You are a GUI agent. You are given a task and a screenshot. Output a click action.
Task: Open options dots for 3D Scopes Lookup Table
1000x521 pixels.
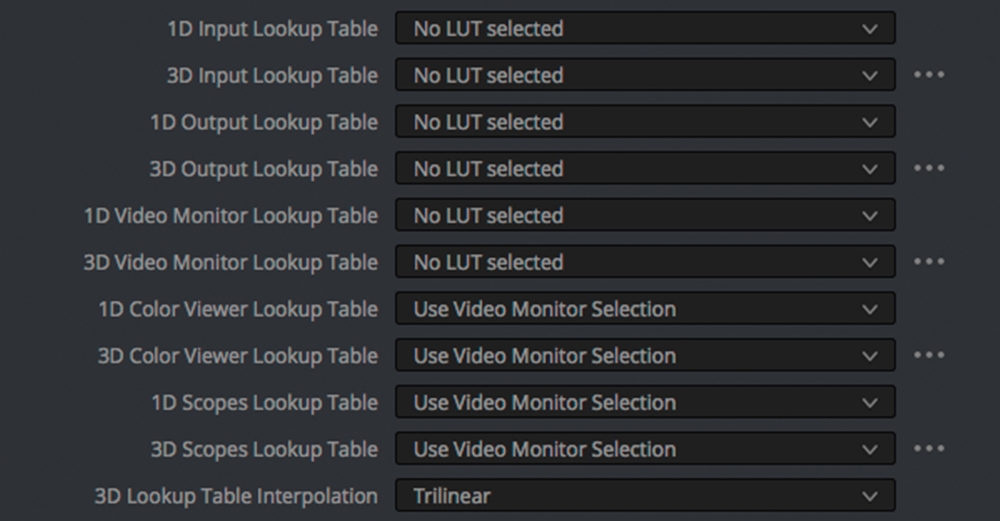929,449
